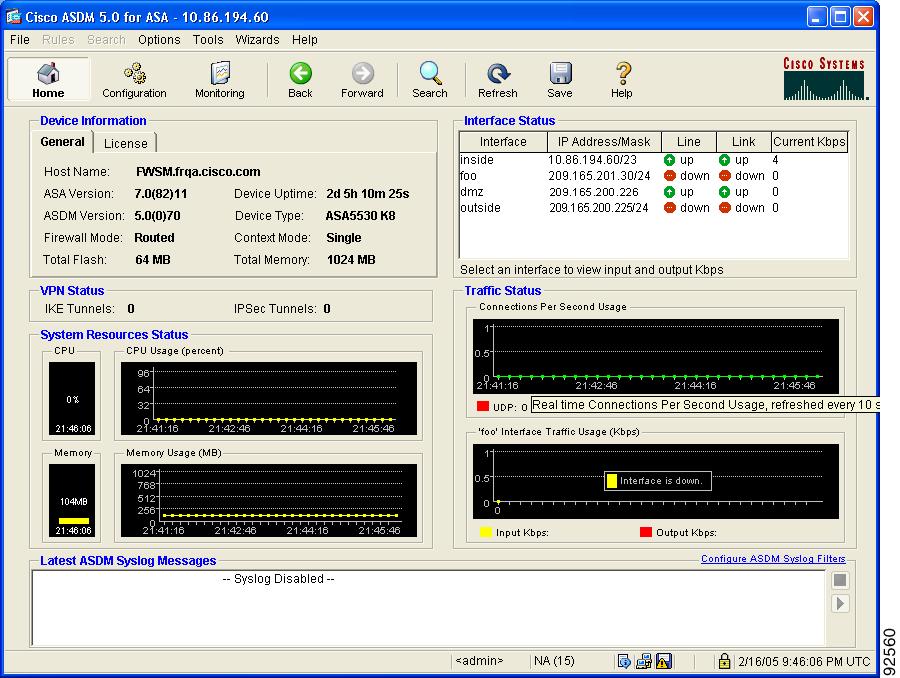This screenshot has height=678, width=900.
Task: Click the Interface column header
Action: coord(503,142)
